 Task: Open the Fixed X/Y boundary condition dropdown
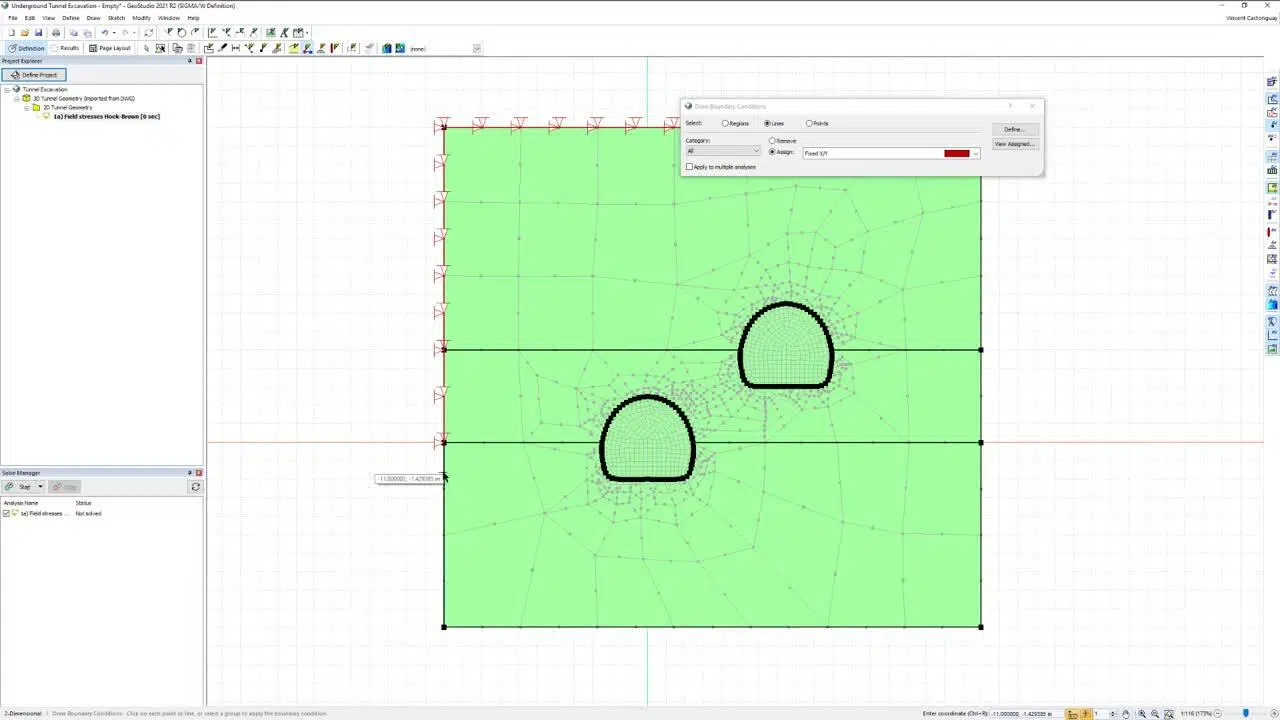pyautogui.click(x=975, y=153)
